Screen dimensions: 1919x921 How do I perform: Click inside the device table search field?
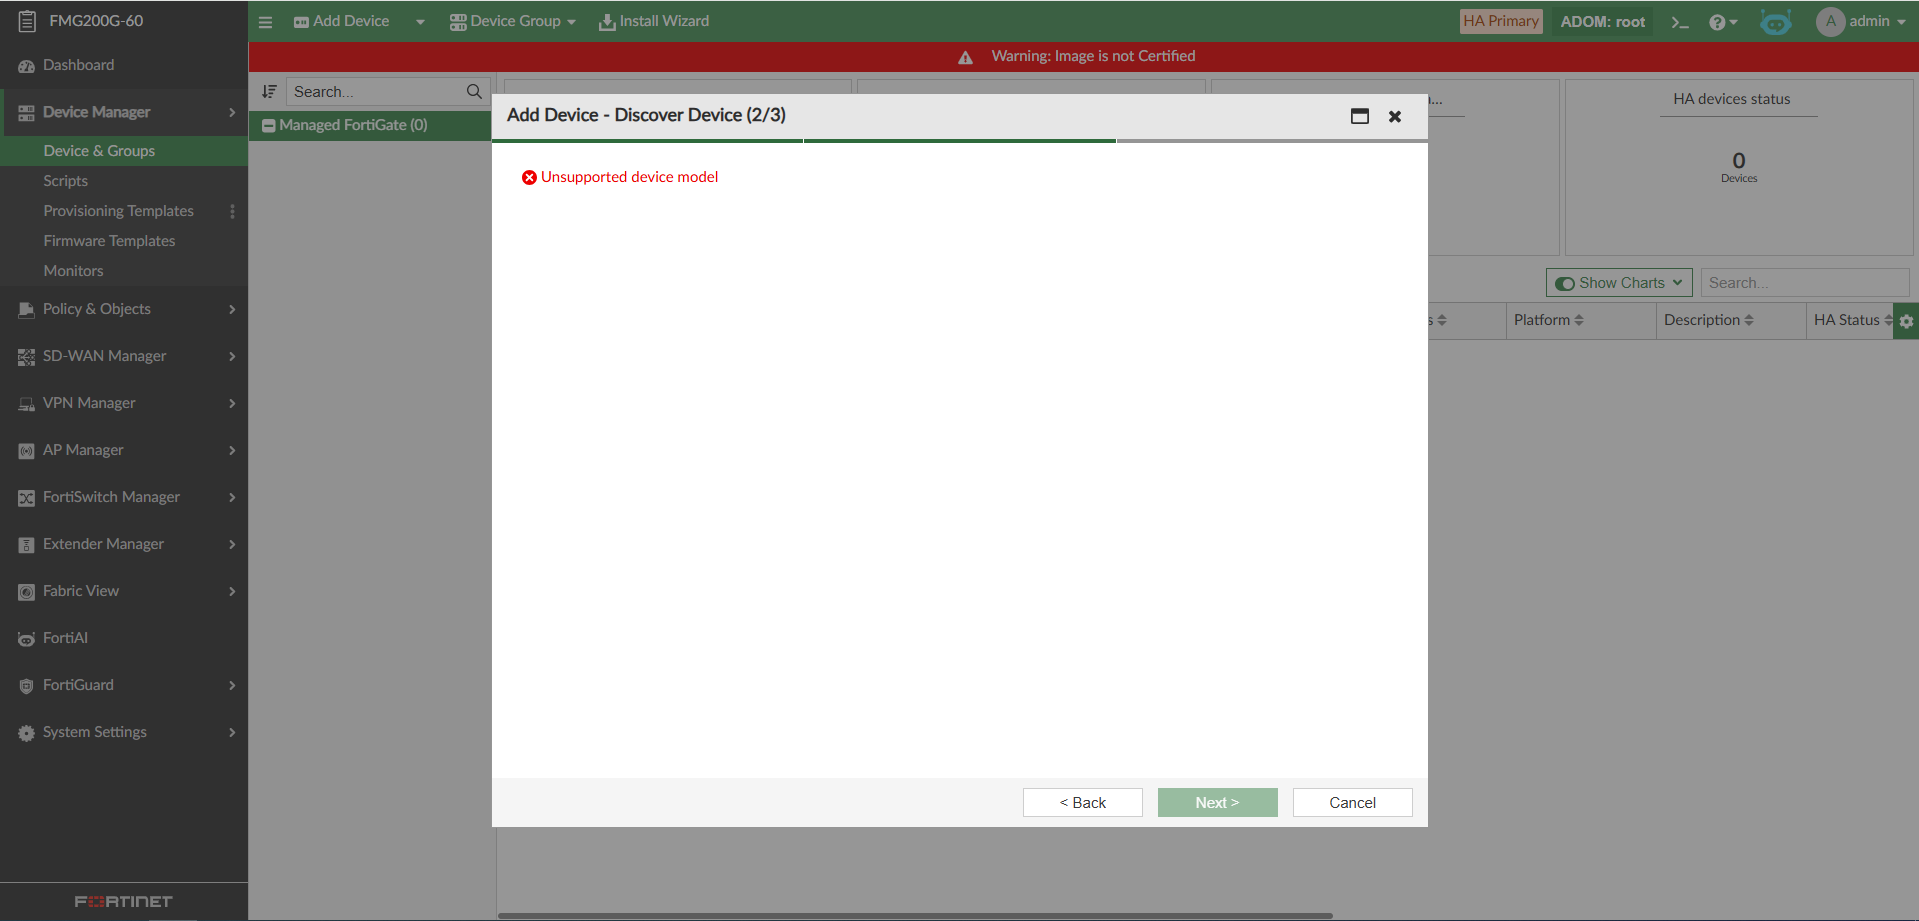pos(1803,282)
